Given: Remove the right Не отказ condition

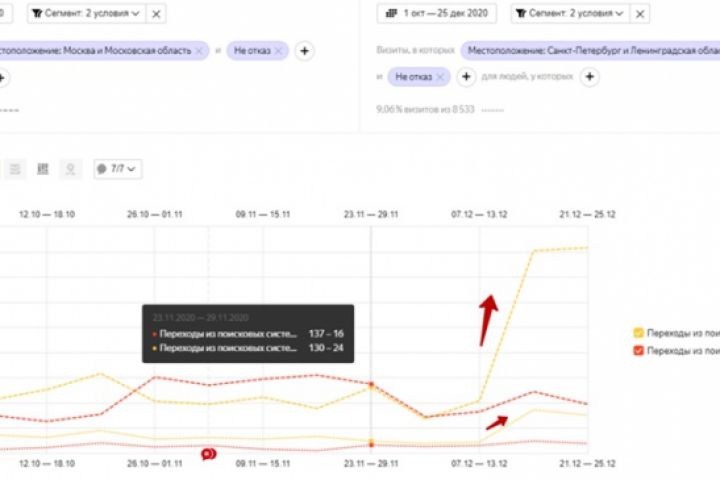Looking at the screenshot, I should (440, 77).
